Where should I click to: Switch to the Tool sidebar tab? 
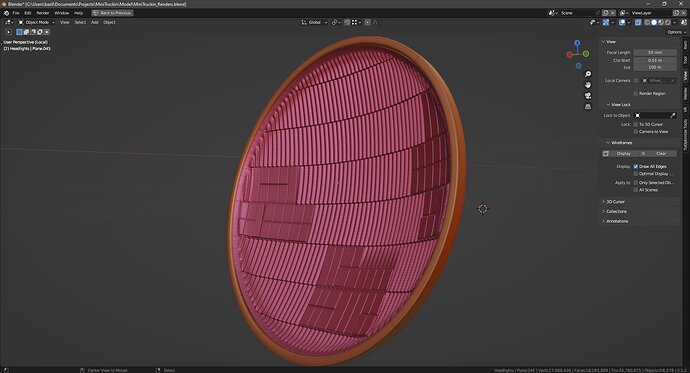click(x=685, y=60)
